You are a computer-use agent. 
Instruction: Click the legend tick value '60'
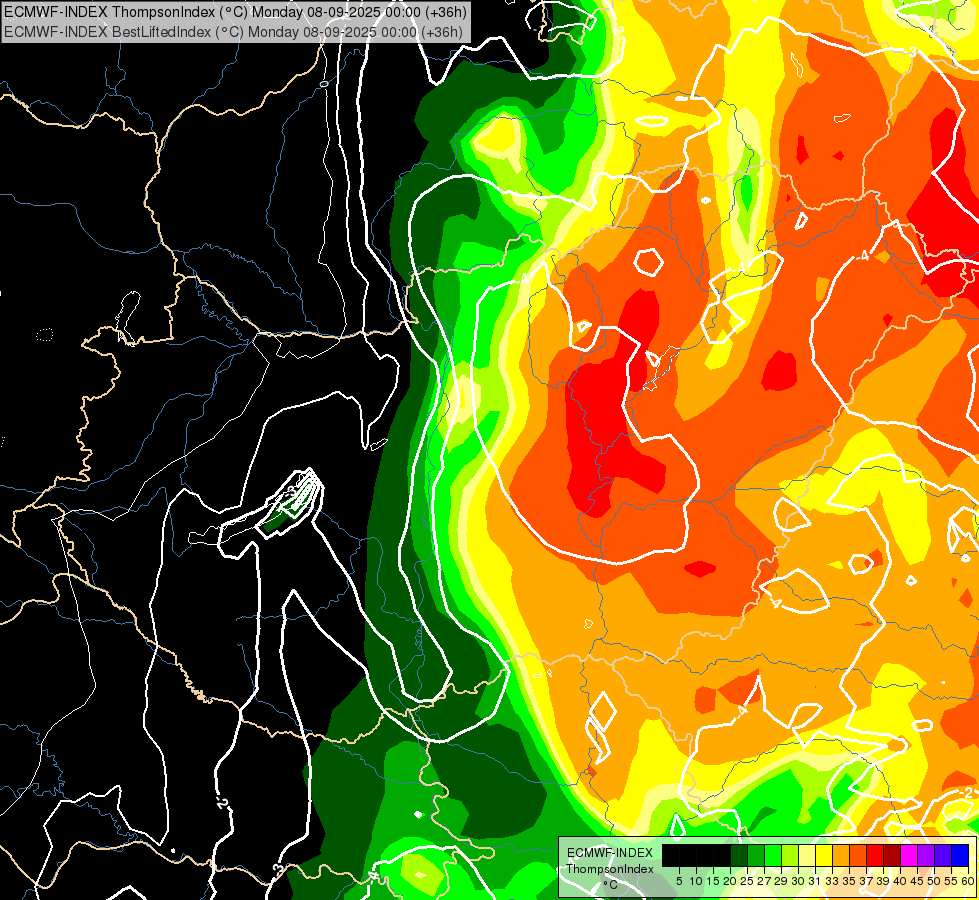click(x=968, y=881)
